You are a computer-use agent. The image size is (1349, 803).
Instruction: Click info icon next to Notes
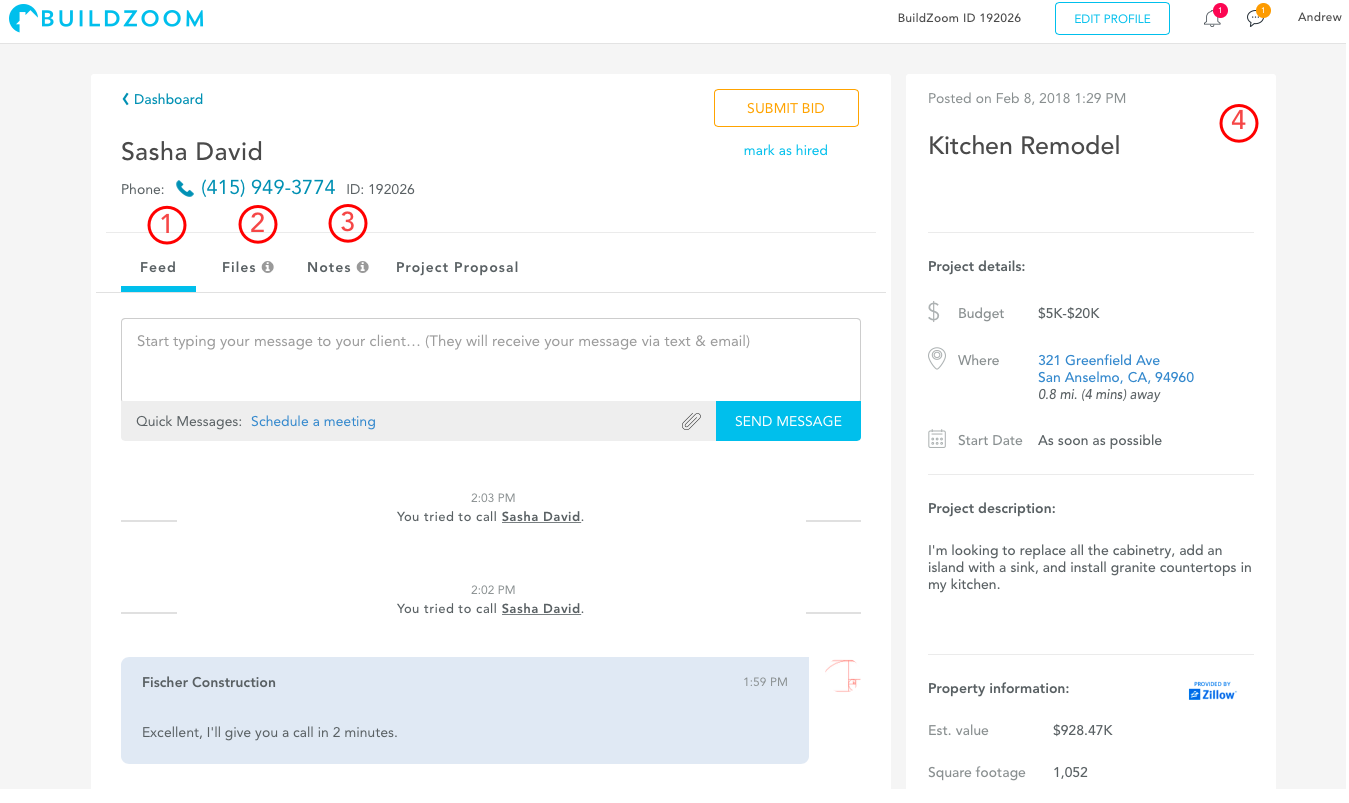(x=363, y=267)
